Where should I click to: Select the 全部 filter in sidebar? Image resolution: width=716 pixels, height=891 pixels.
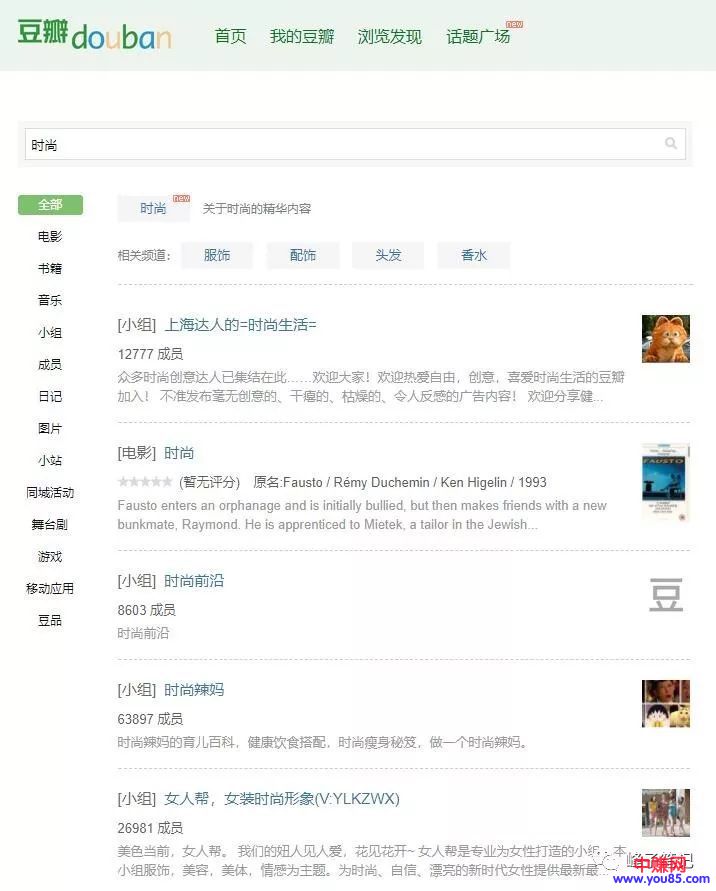(x=50, y=205)
